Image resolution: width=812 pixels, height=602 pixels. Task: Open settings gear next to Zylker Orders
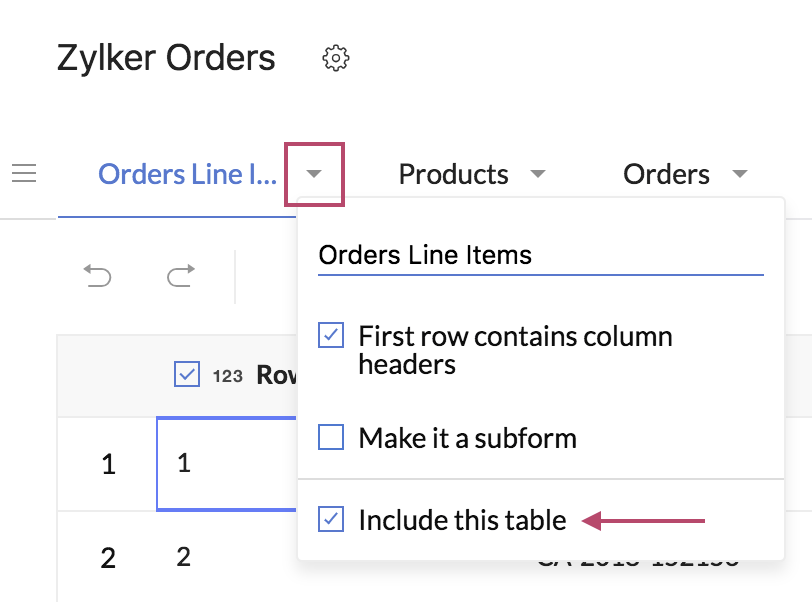[x=336, y=58]
